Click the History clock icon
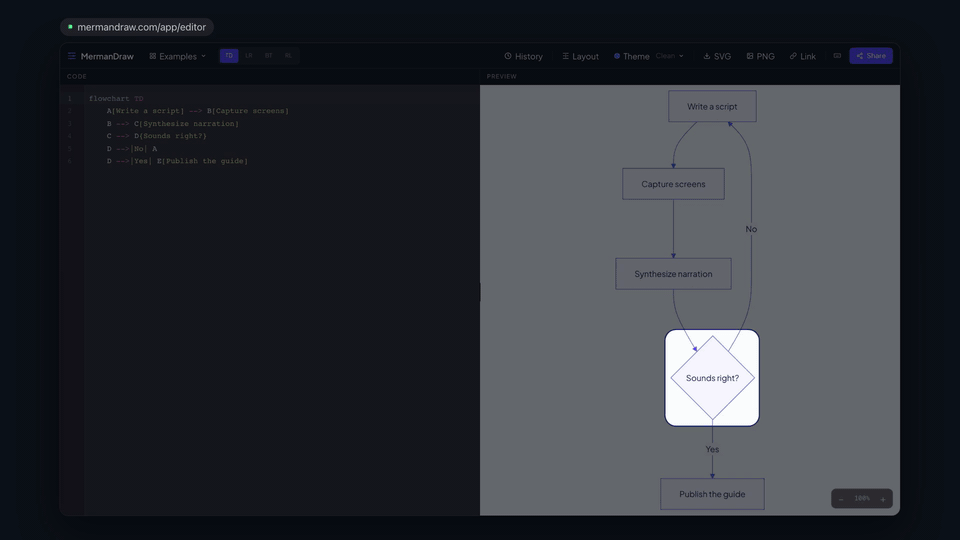 [x=508, y=56]
